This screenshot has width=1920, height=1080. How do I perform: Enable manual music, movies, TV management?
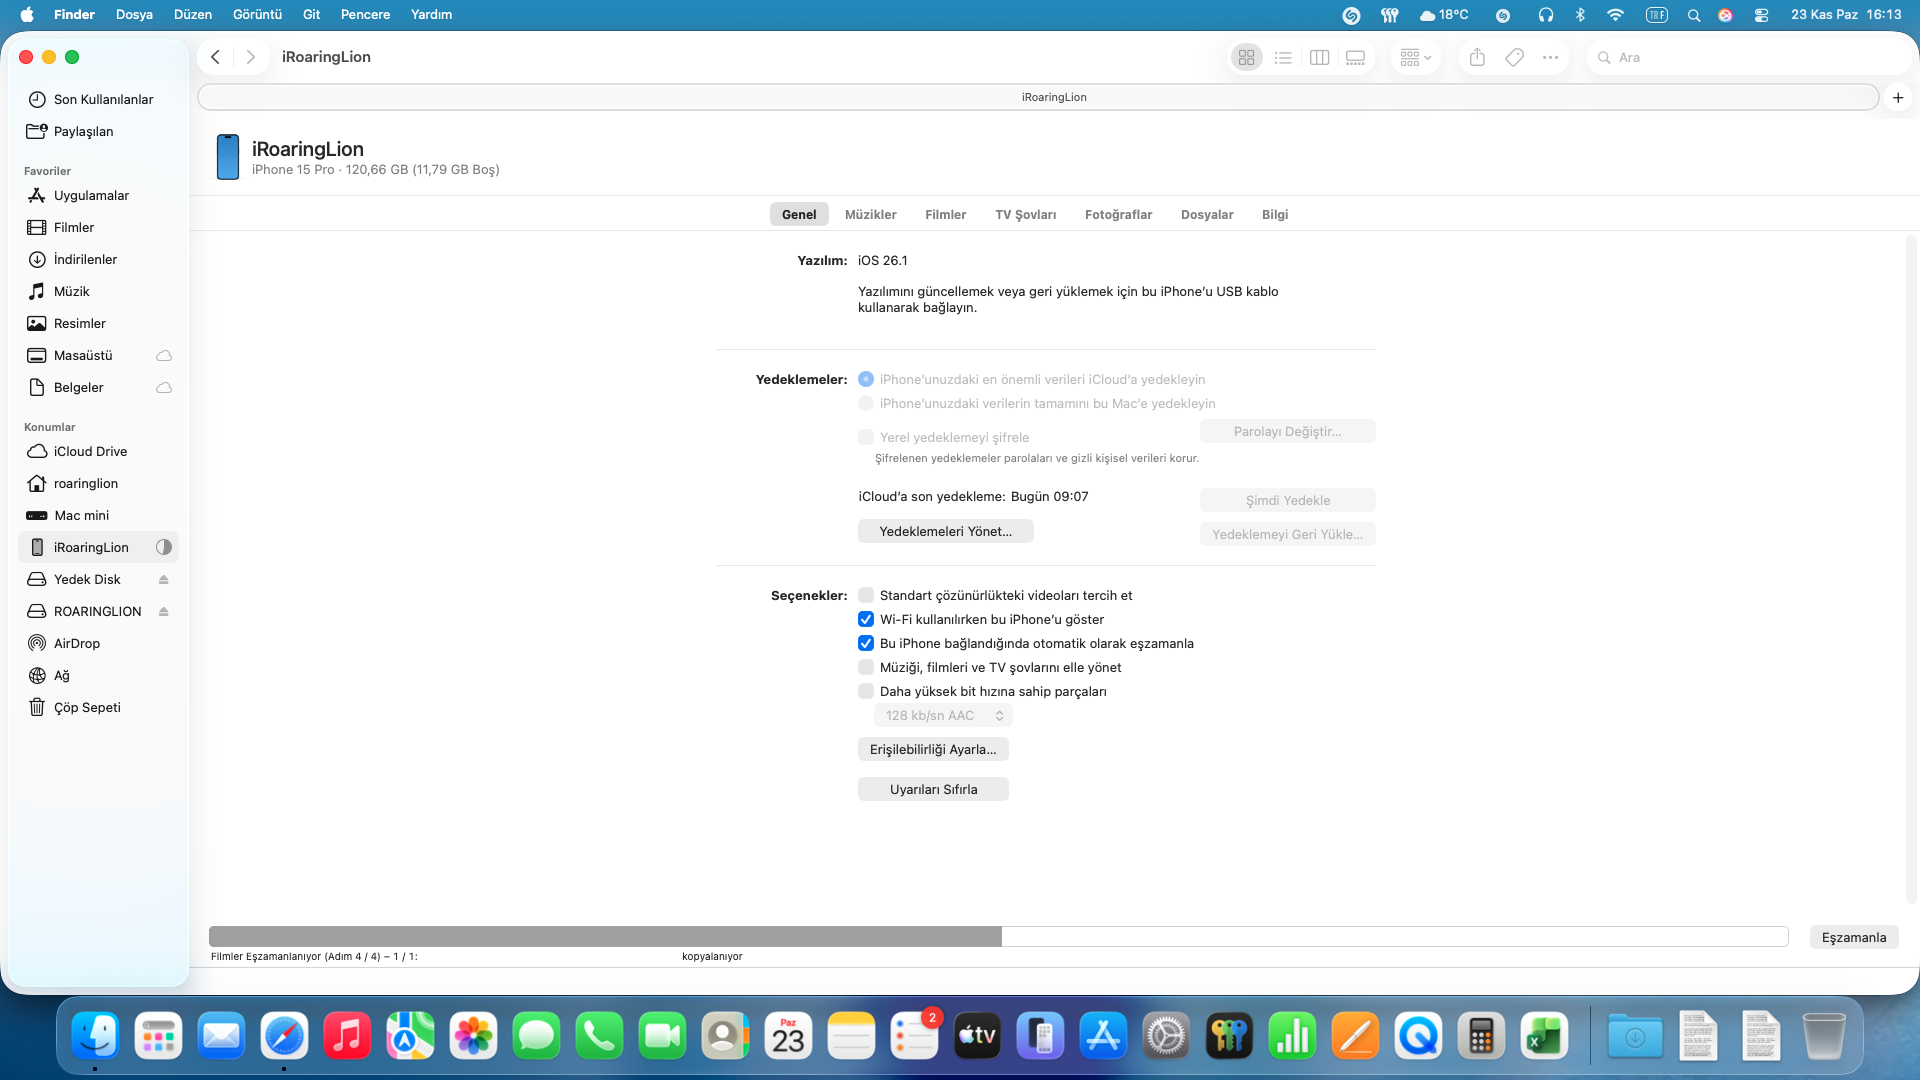coord(866,667)
